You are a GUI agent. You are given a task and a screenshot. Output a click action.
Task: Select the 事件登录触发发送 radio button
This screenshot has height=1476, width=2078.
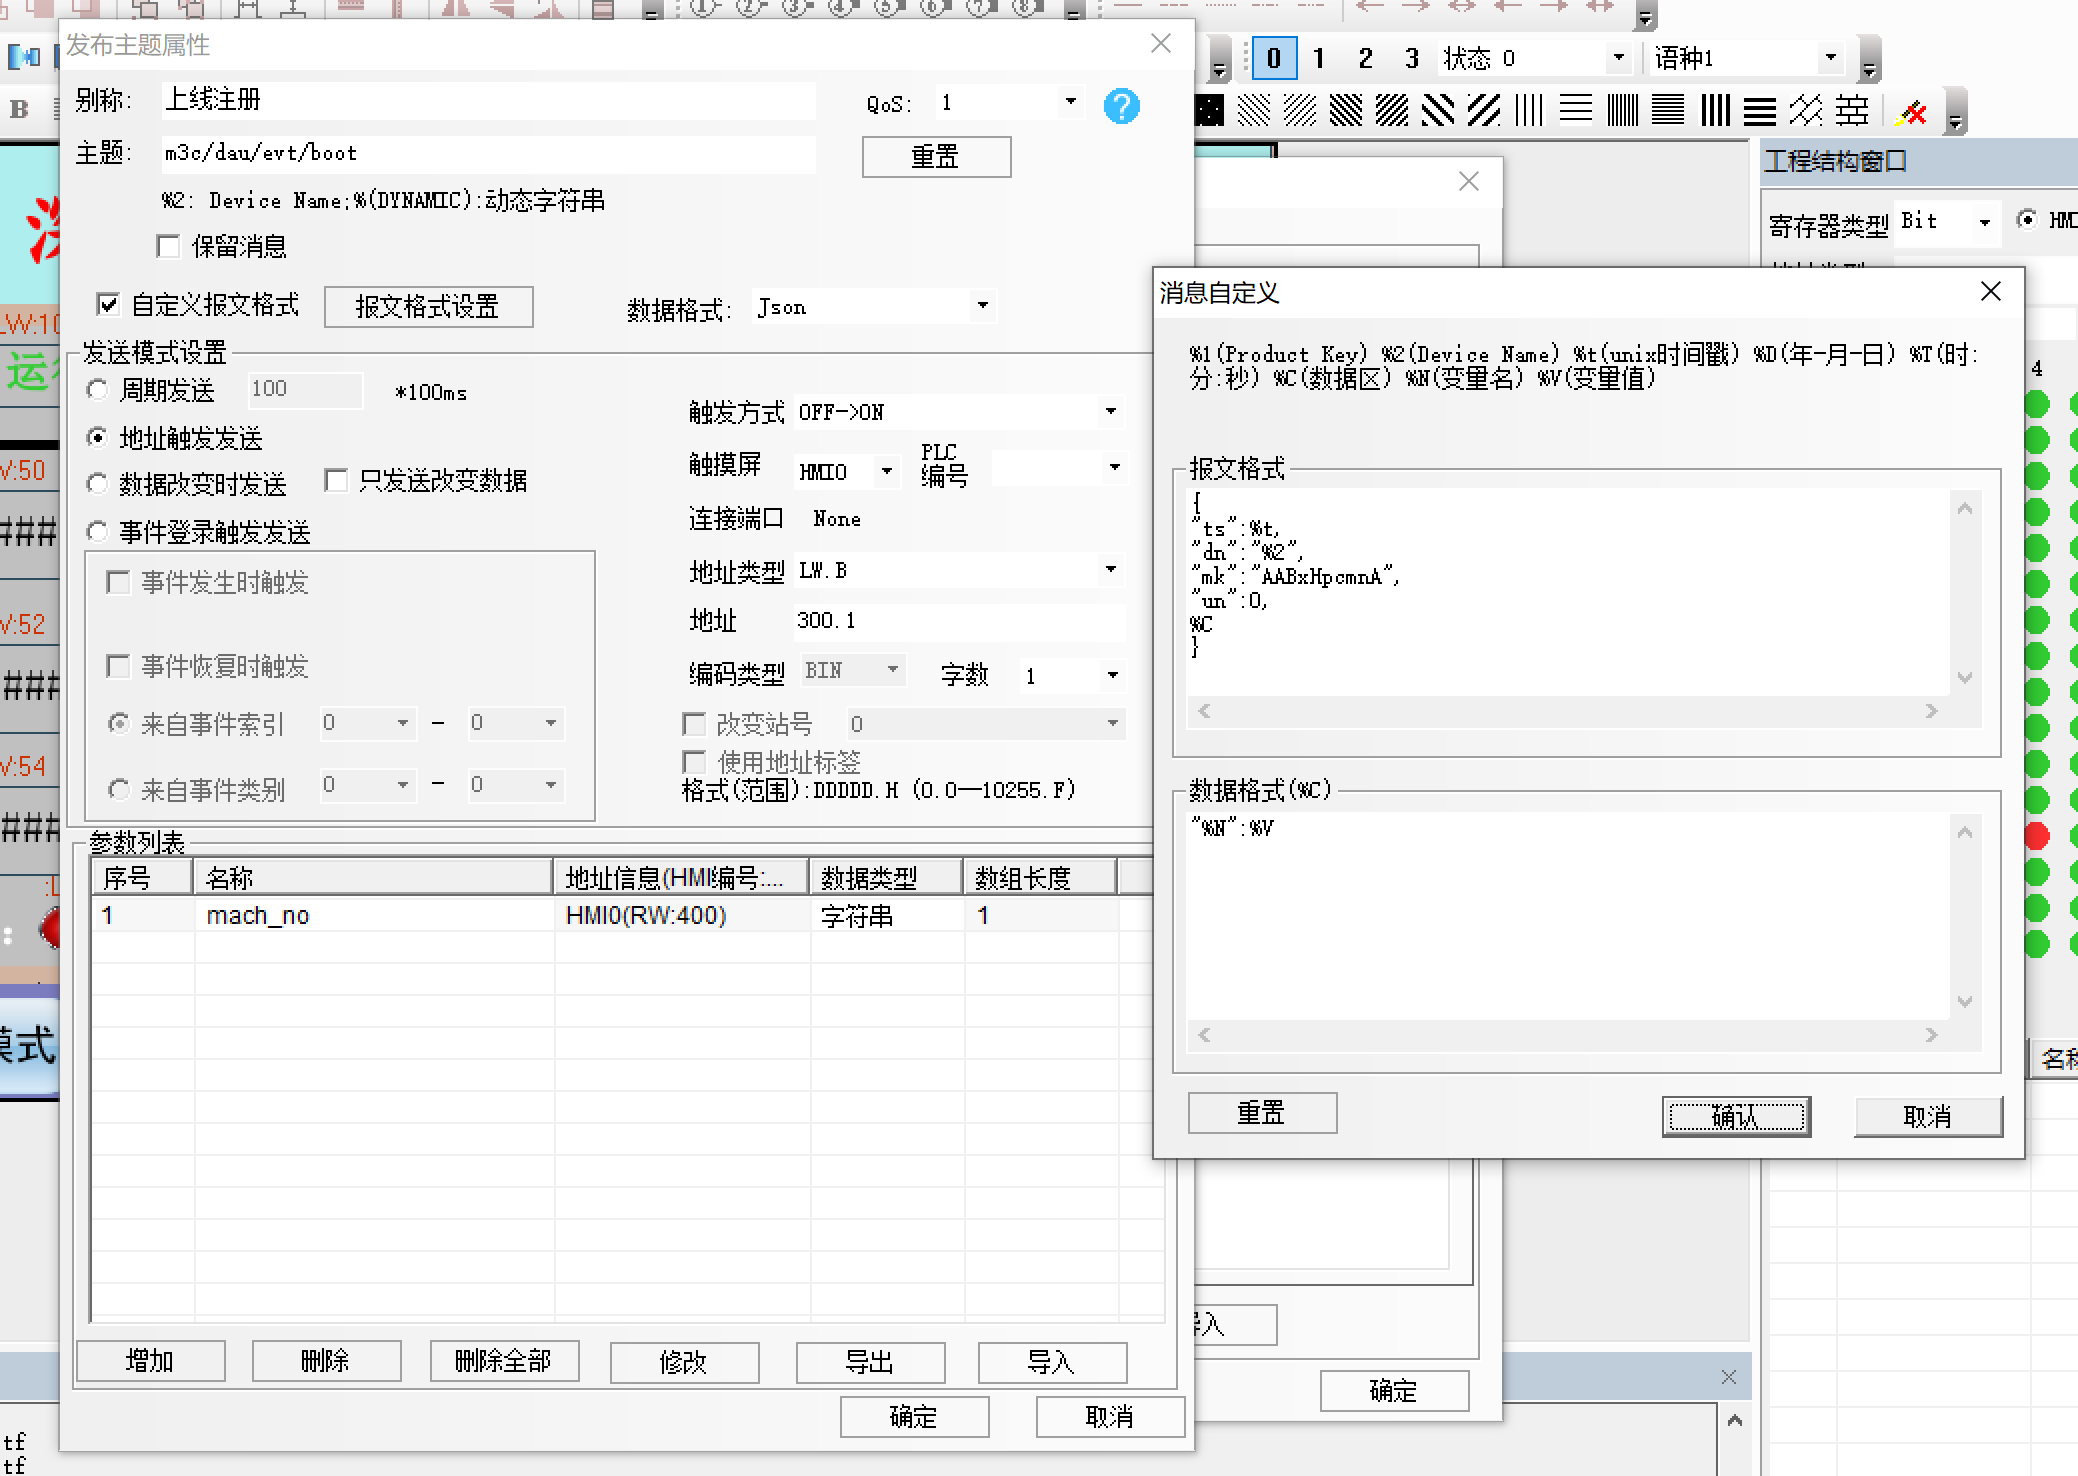click(97, 531)
